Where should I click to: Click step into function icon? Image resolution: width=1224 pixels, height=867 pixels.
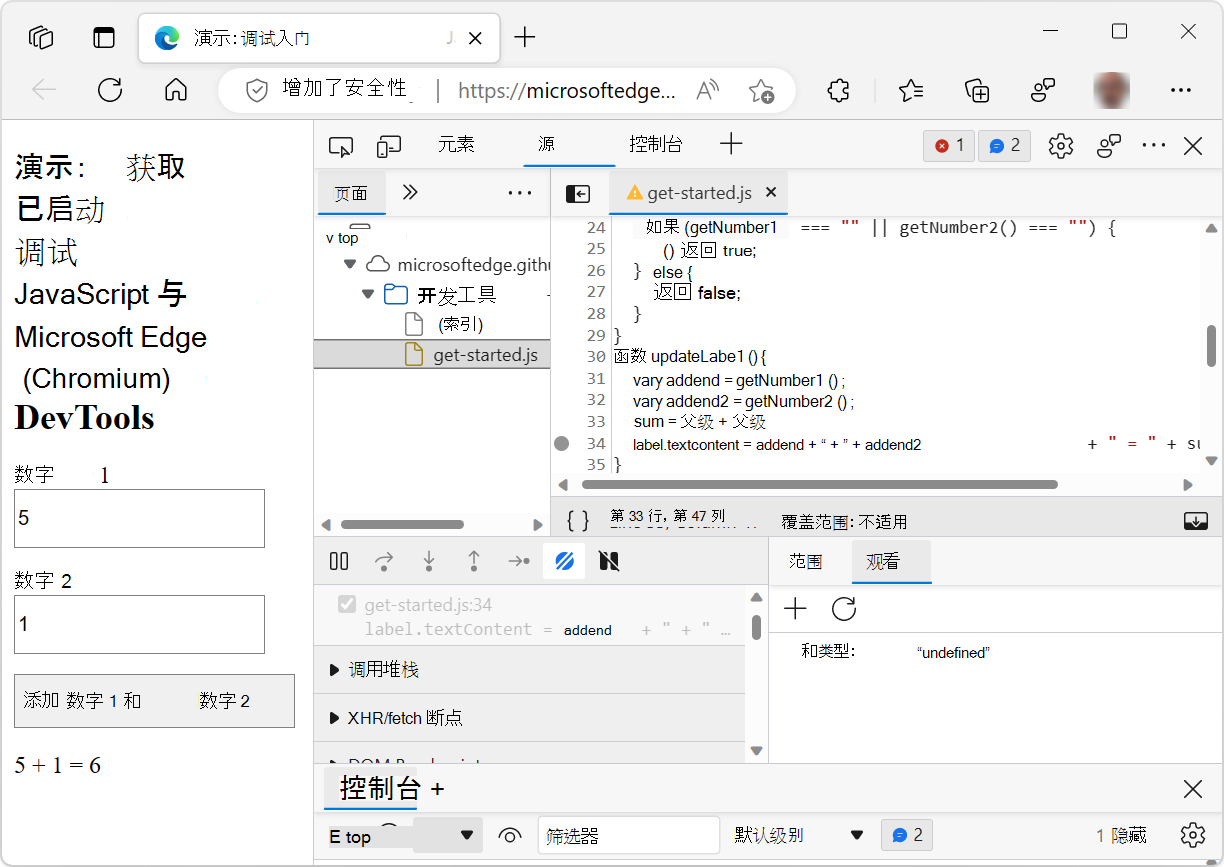pyautogui.click(x=429, y=561)
